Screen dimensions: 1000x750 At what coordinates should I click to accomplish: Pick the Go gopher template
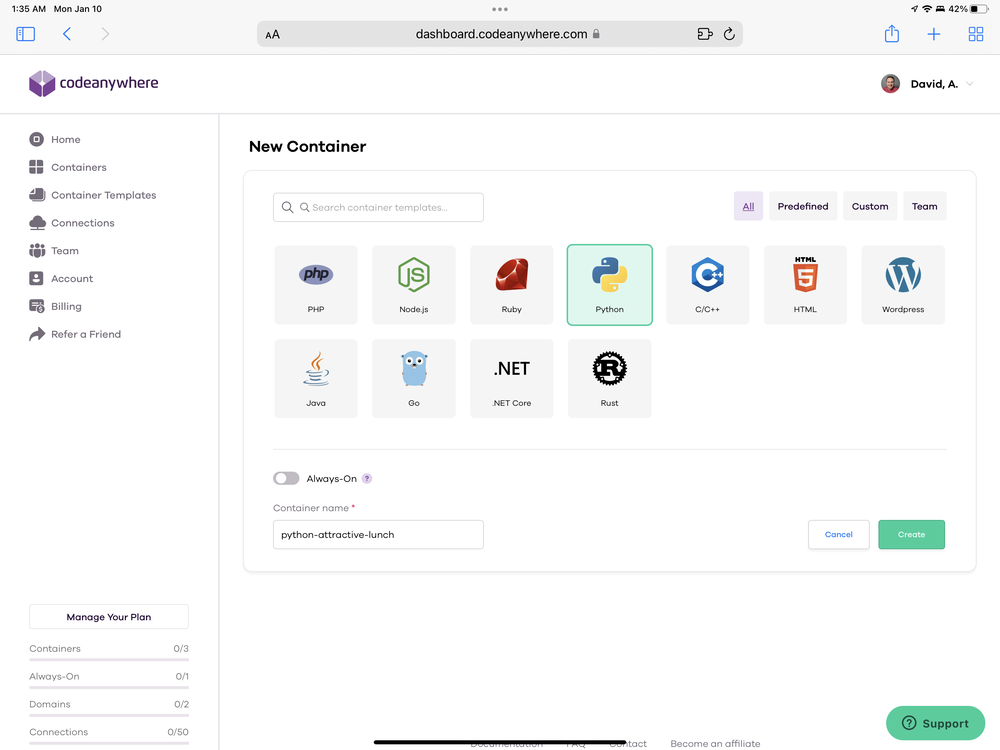(x=414, y=378)
